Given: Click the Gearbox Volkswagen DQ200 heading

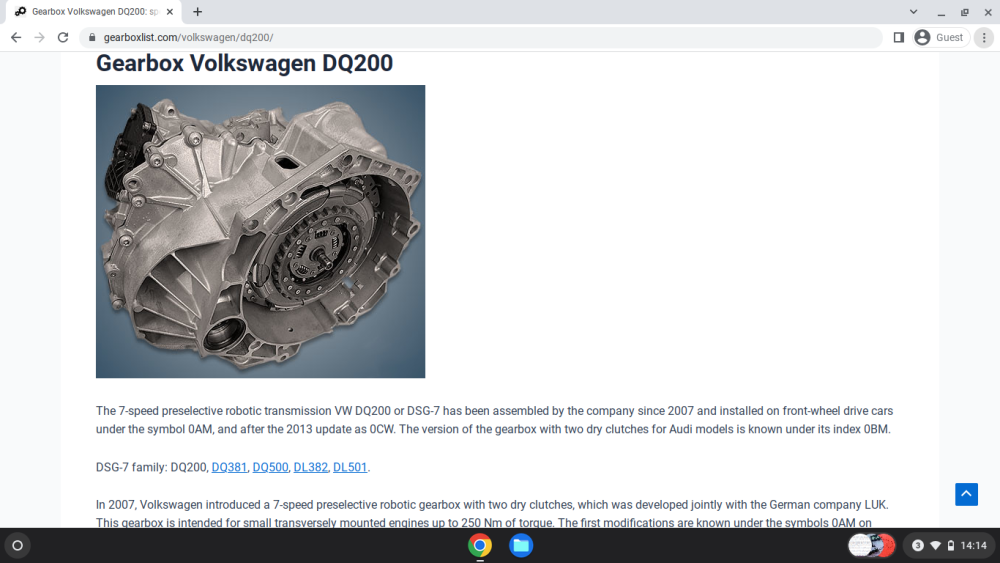Looking at the screenshot, I should tap(244, 63).
